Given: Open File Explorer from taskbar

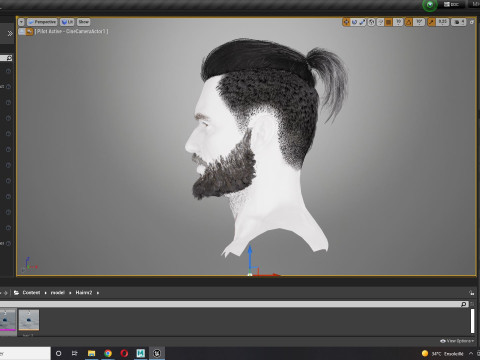Looking at the screenshot, I should pos(91,353).
